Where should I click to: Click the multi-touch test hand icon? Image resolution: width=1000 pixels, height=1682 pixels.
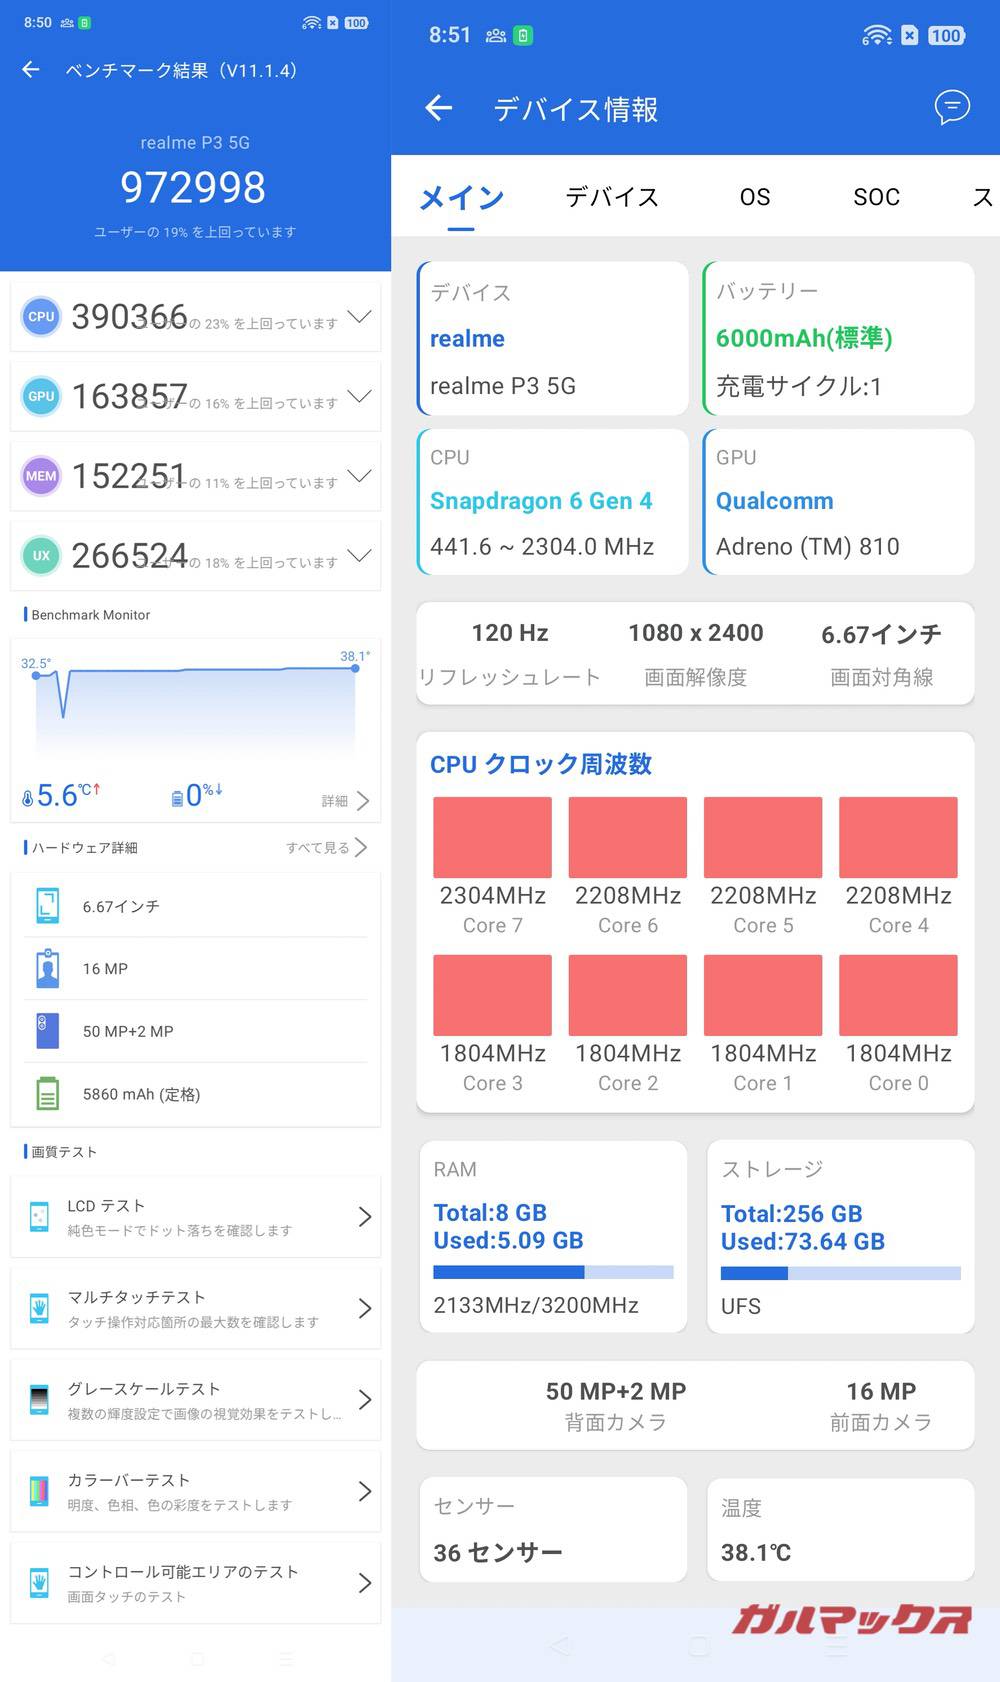click(x=39, y=1308)
